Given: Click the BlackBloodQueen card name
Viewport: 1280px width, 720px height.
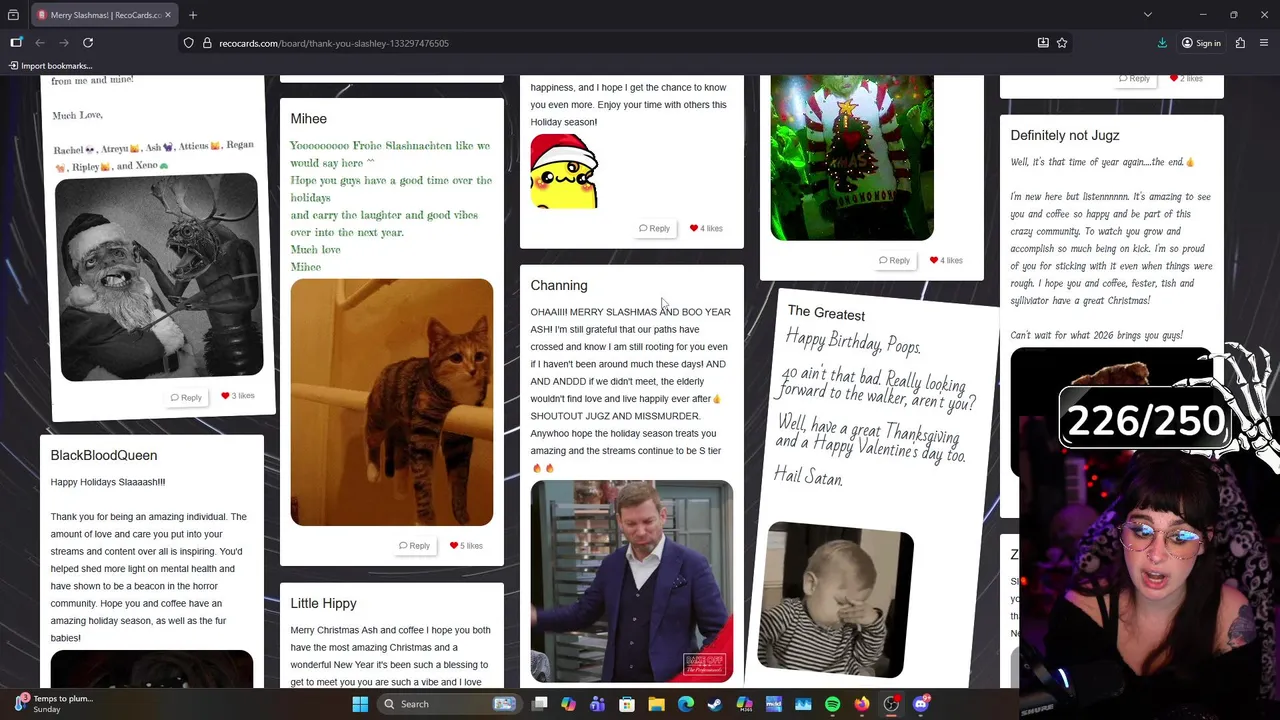Looking at the screenshot, I should click(104, 456).
